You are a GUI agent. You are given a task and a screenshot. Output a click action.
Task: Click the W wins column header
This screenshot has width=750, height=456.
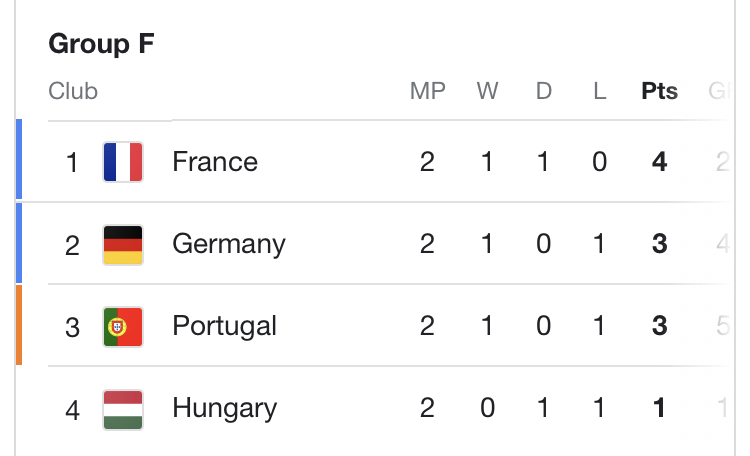487,91
